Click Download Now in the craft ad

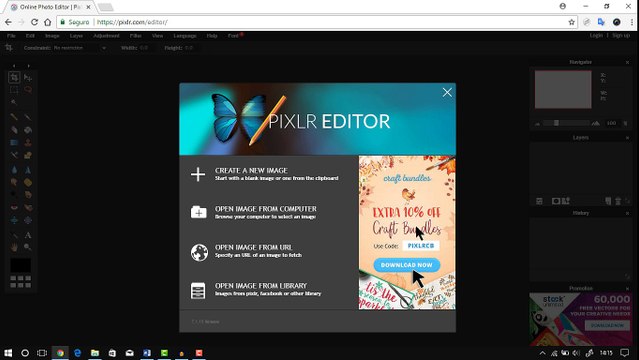(x=407, y=265)
